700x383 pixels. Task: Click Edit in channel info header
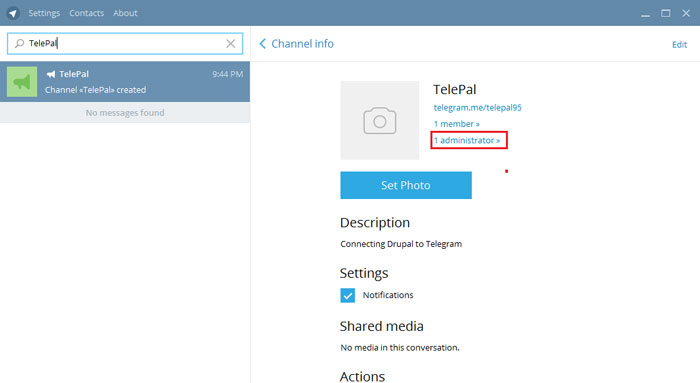click(679, 45)
